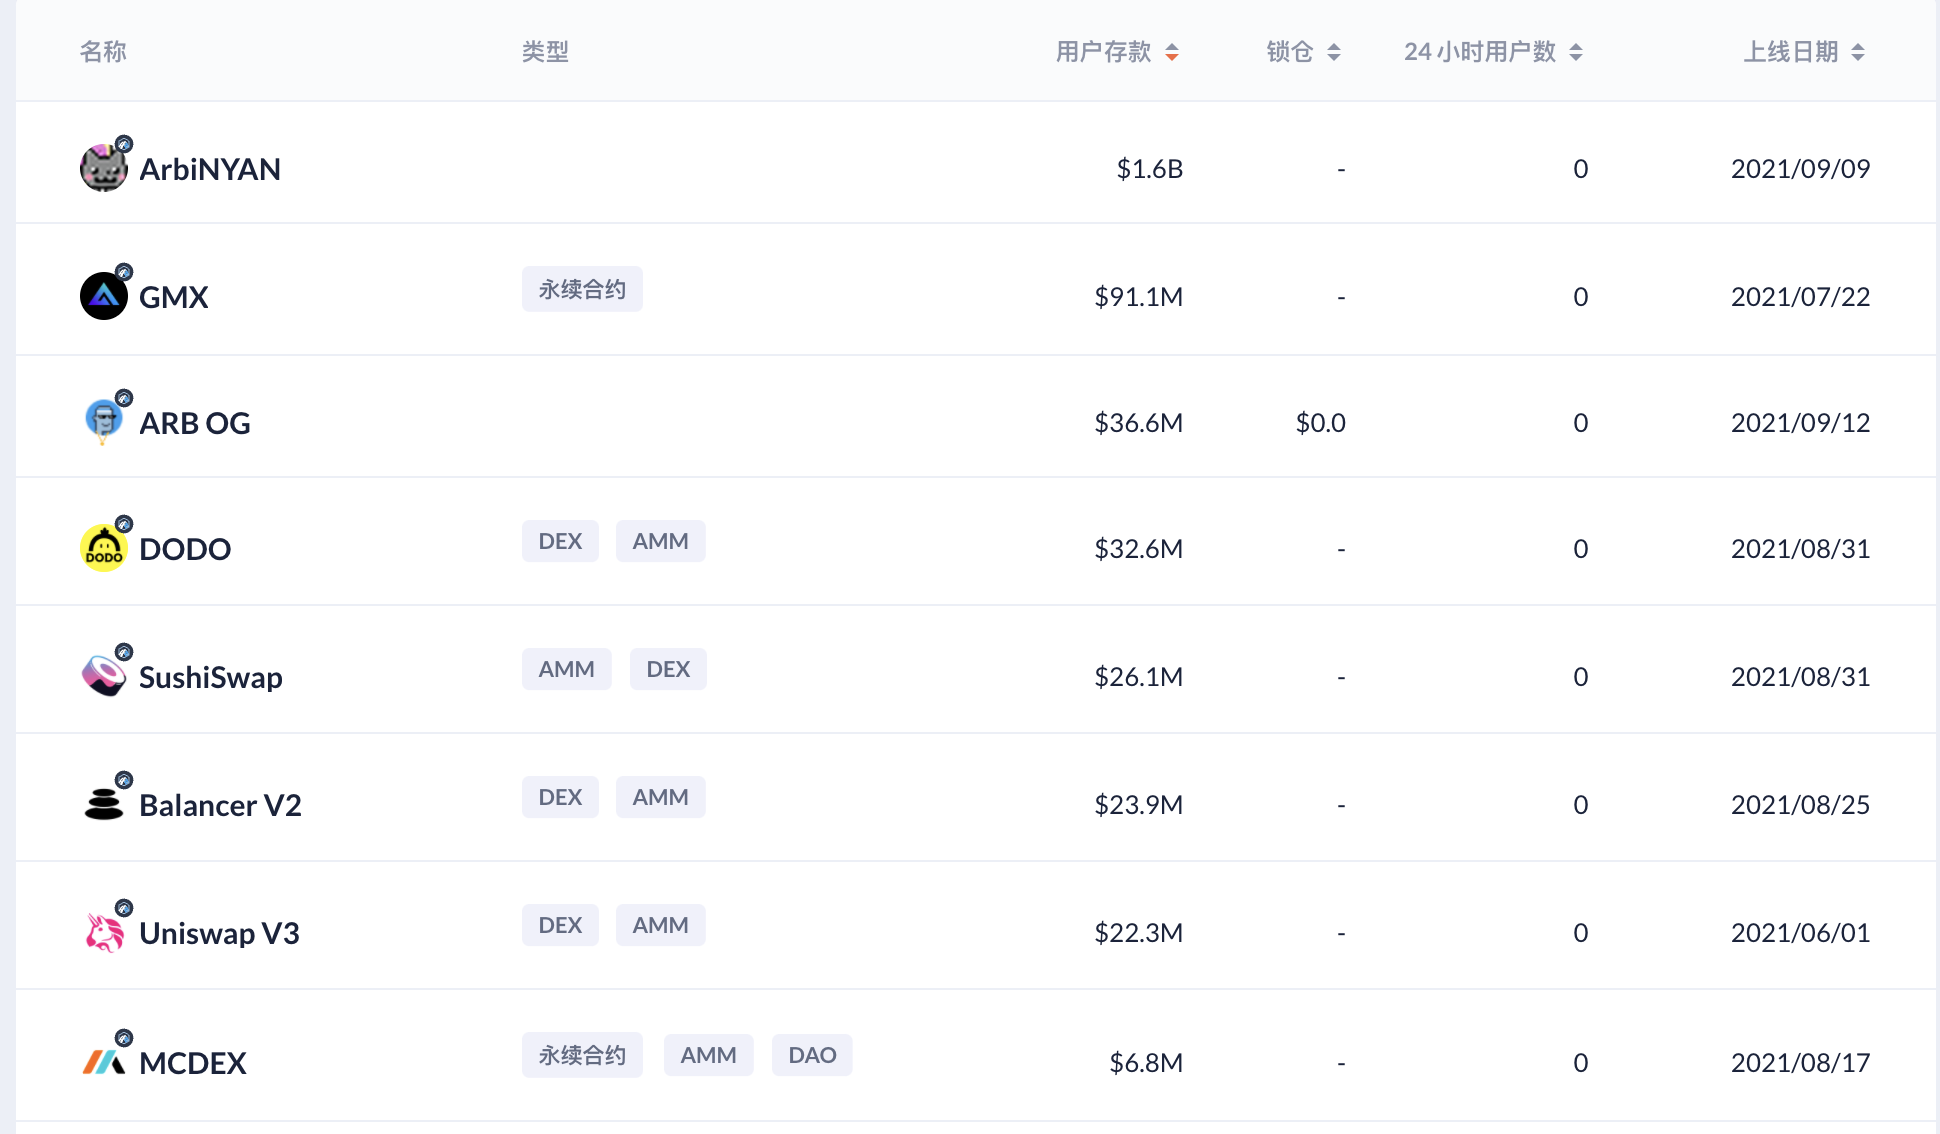Open the SushiSwap project link
1940x1134 pixels.
tap(210, 677)
